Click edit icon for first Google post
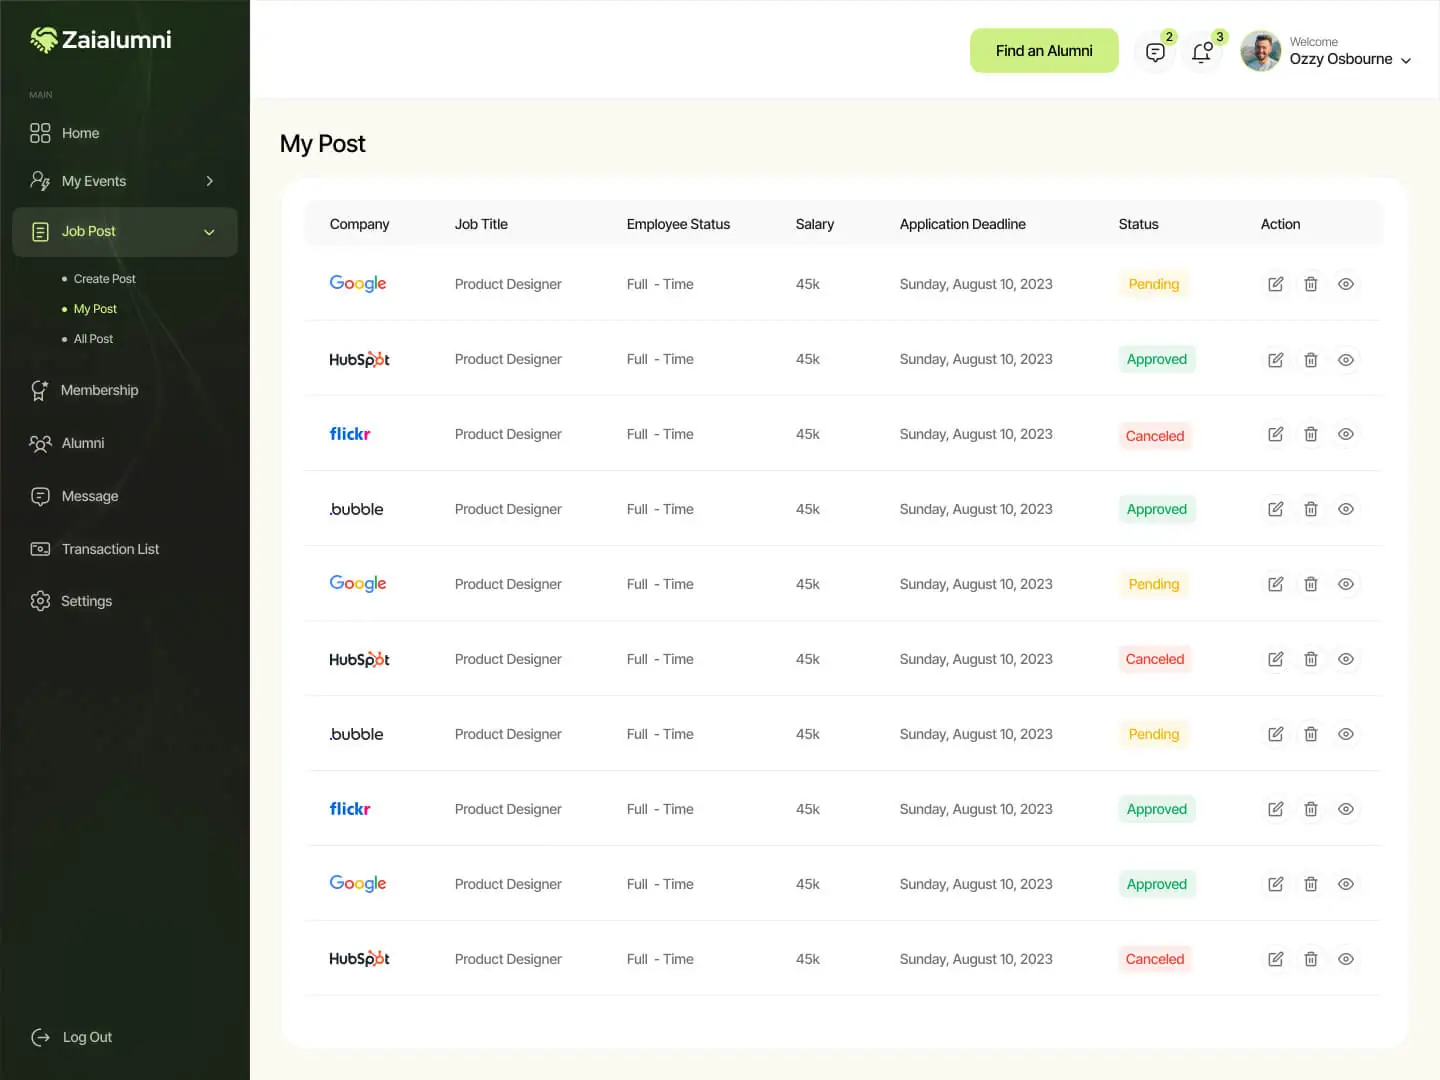 (x=1275, y=284)
